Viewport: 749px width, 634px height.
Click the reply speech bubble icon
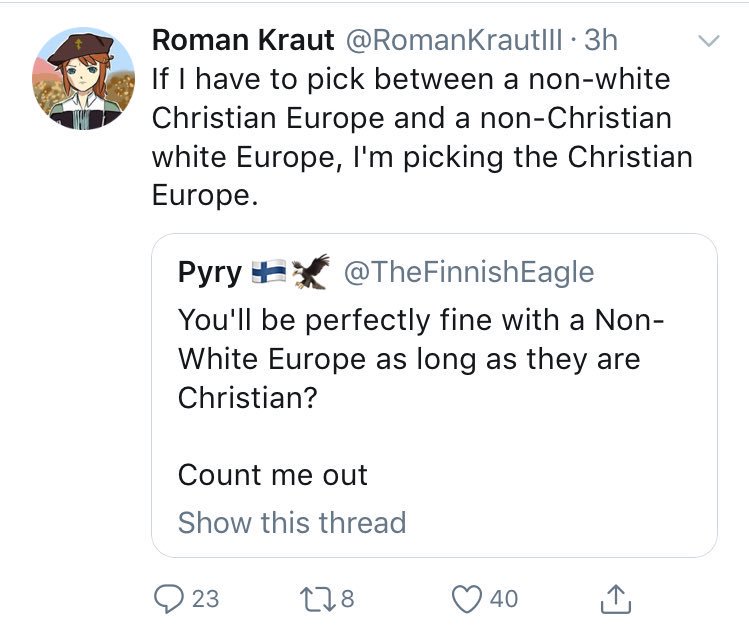point(168,598)
